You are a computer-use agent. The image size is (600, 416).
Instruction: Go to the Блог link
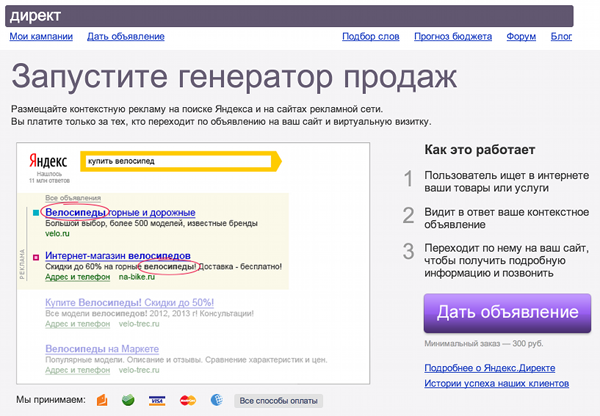(561, 36)
